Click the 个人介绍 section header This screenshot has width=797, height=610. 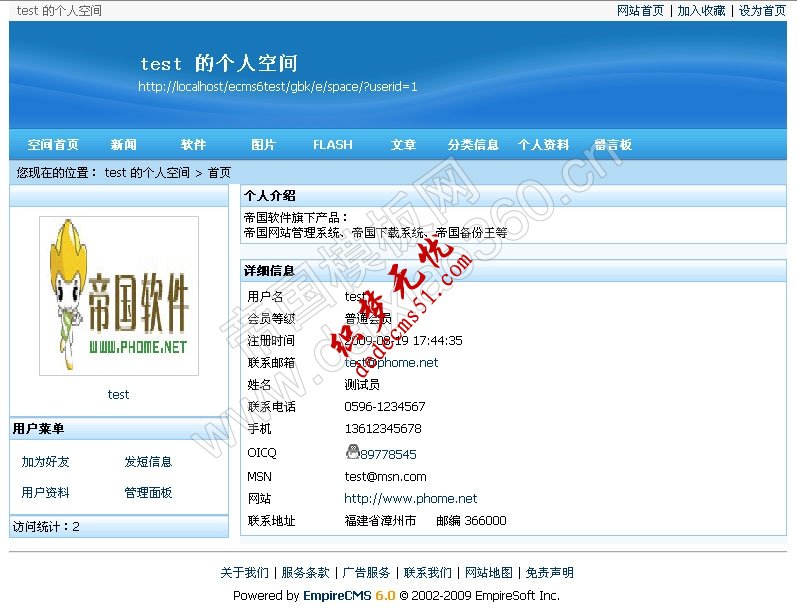coord(513,196)
